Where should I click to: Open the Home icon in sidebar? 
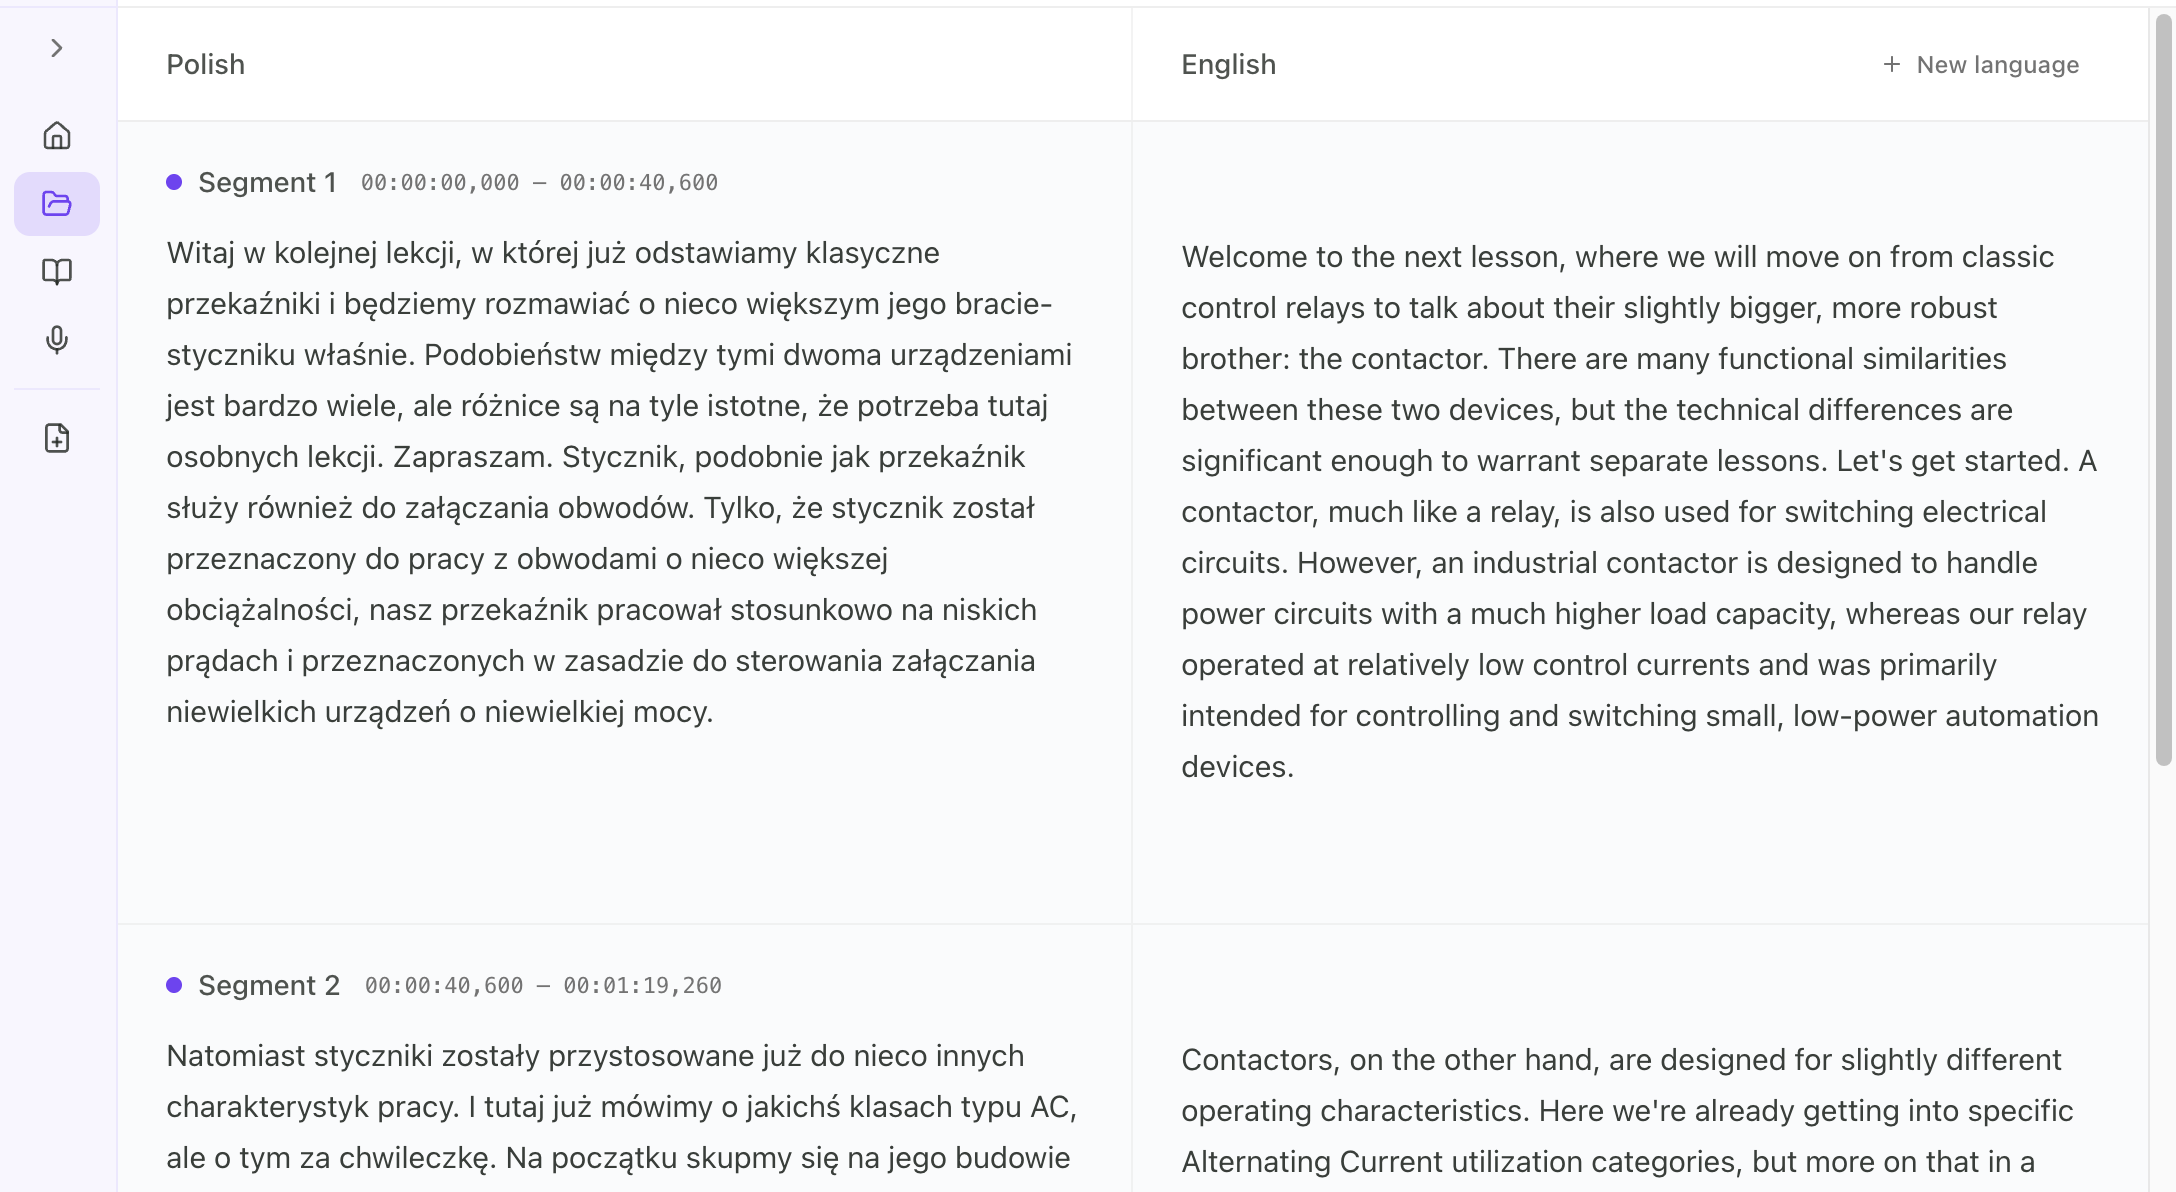click(57, 135)
